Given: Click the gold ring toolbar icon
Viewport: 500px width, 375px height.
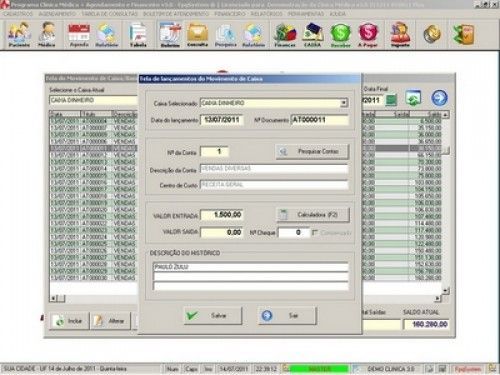Looking at the screenshot, I should point(432,34).
